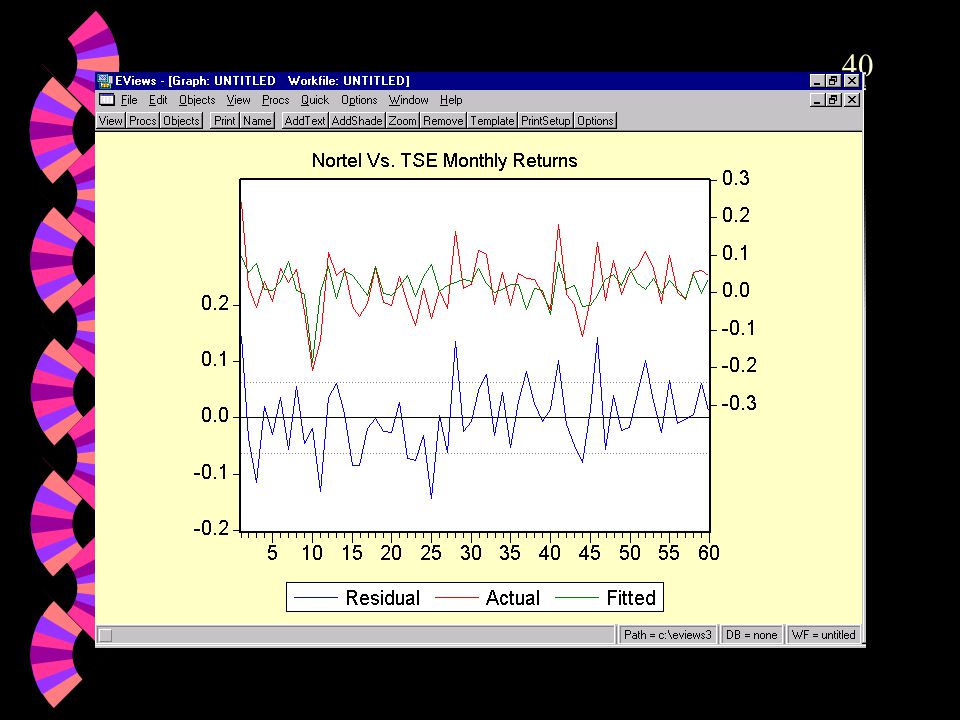Click the Name toolbar button
960x720 pixels.
257,121
